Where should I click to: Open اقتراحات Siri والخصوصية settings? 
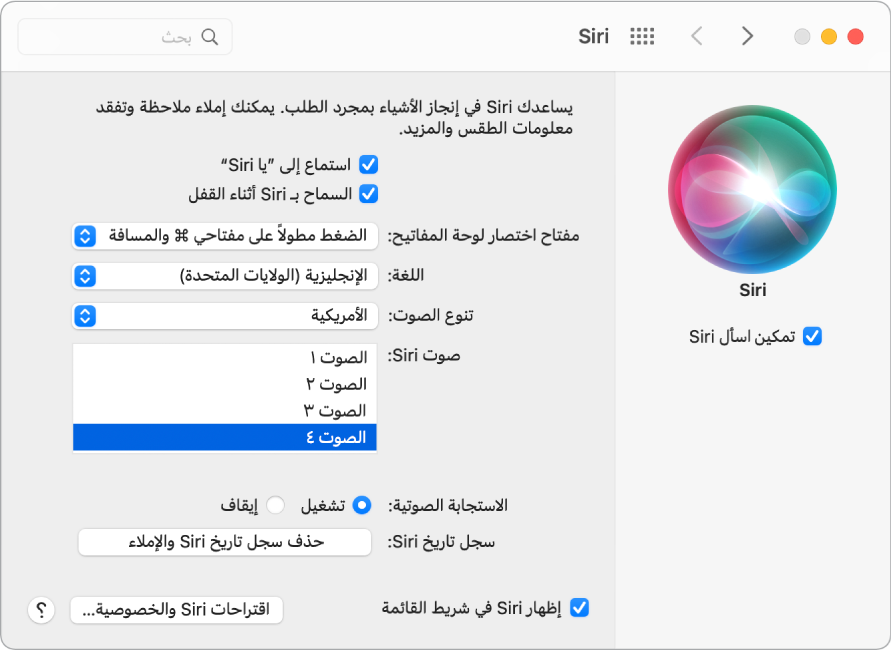click(176, 609)
